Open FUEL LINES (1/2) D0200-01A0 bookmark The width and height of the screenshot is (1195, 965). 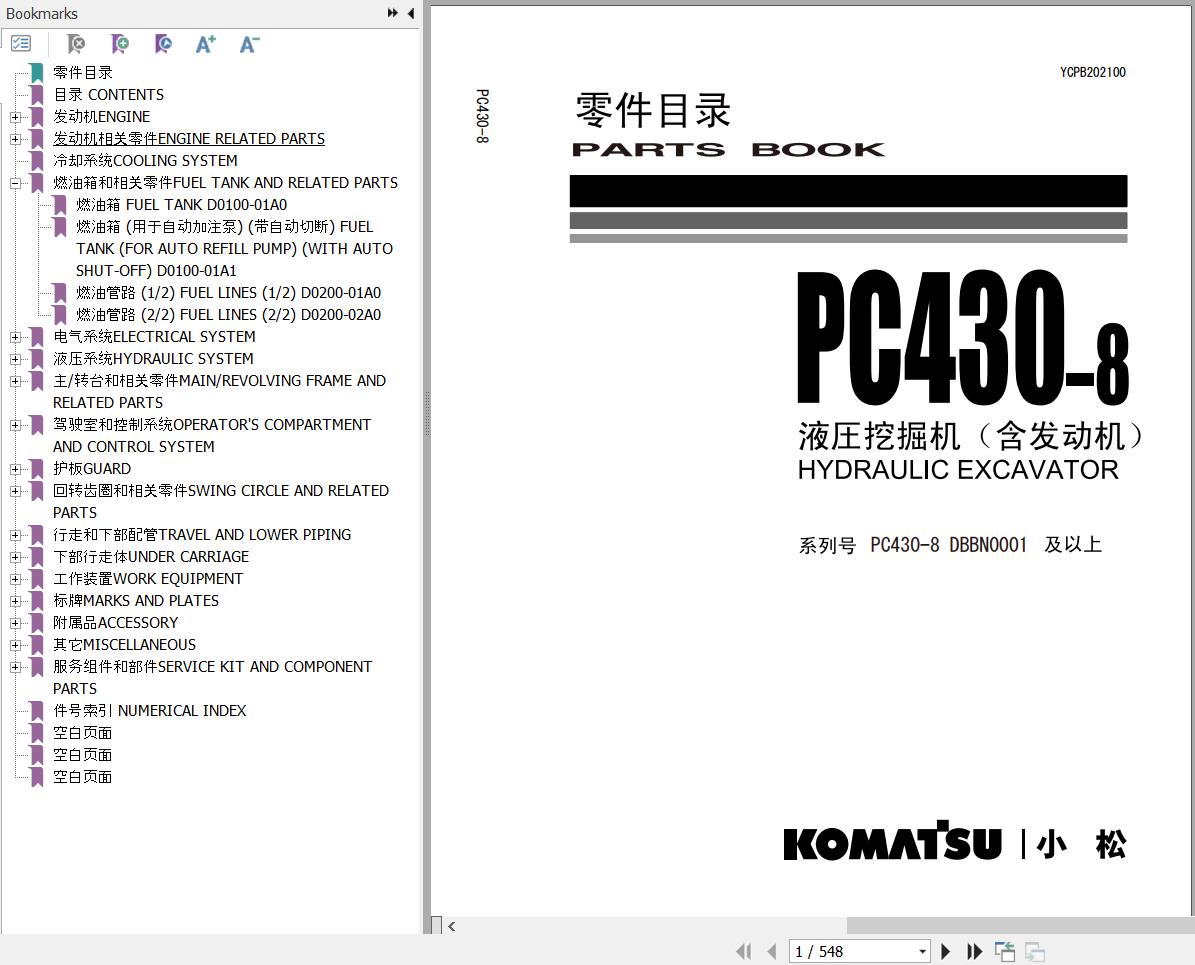click(228, 293)
